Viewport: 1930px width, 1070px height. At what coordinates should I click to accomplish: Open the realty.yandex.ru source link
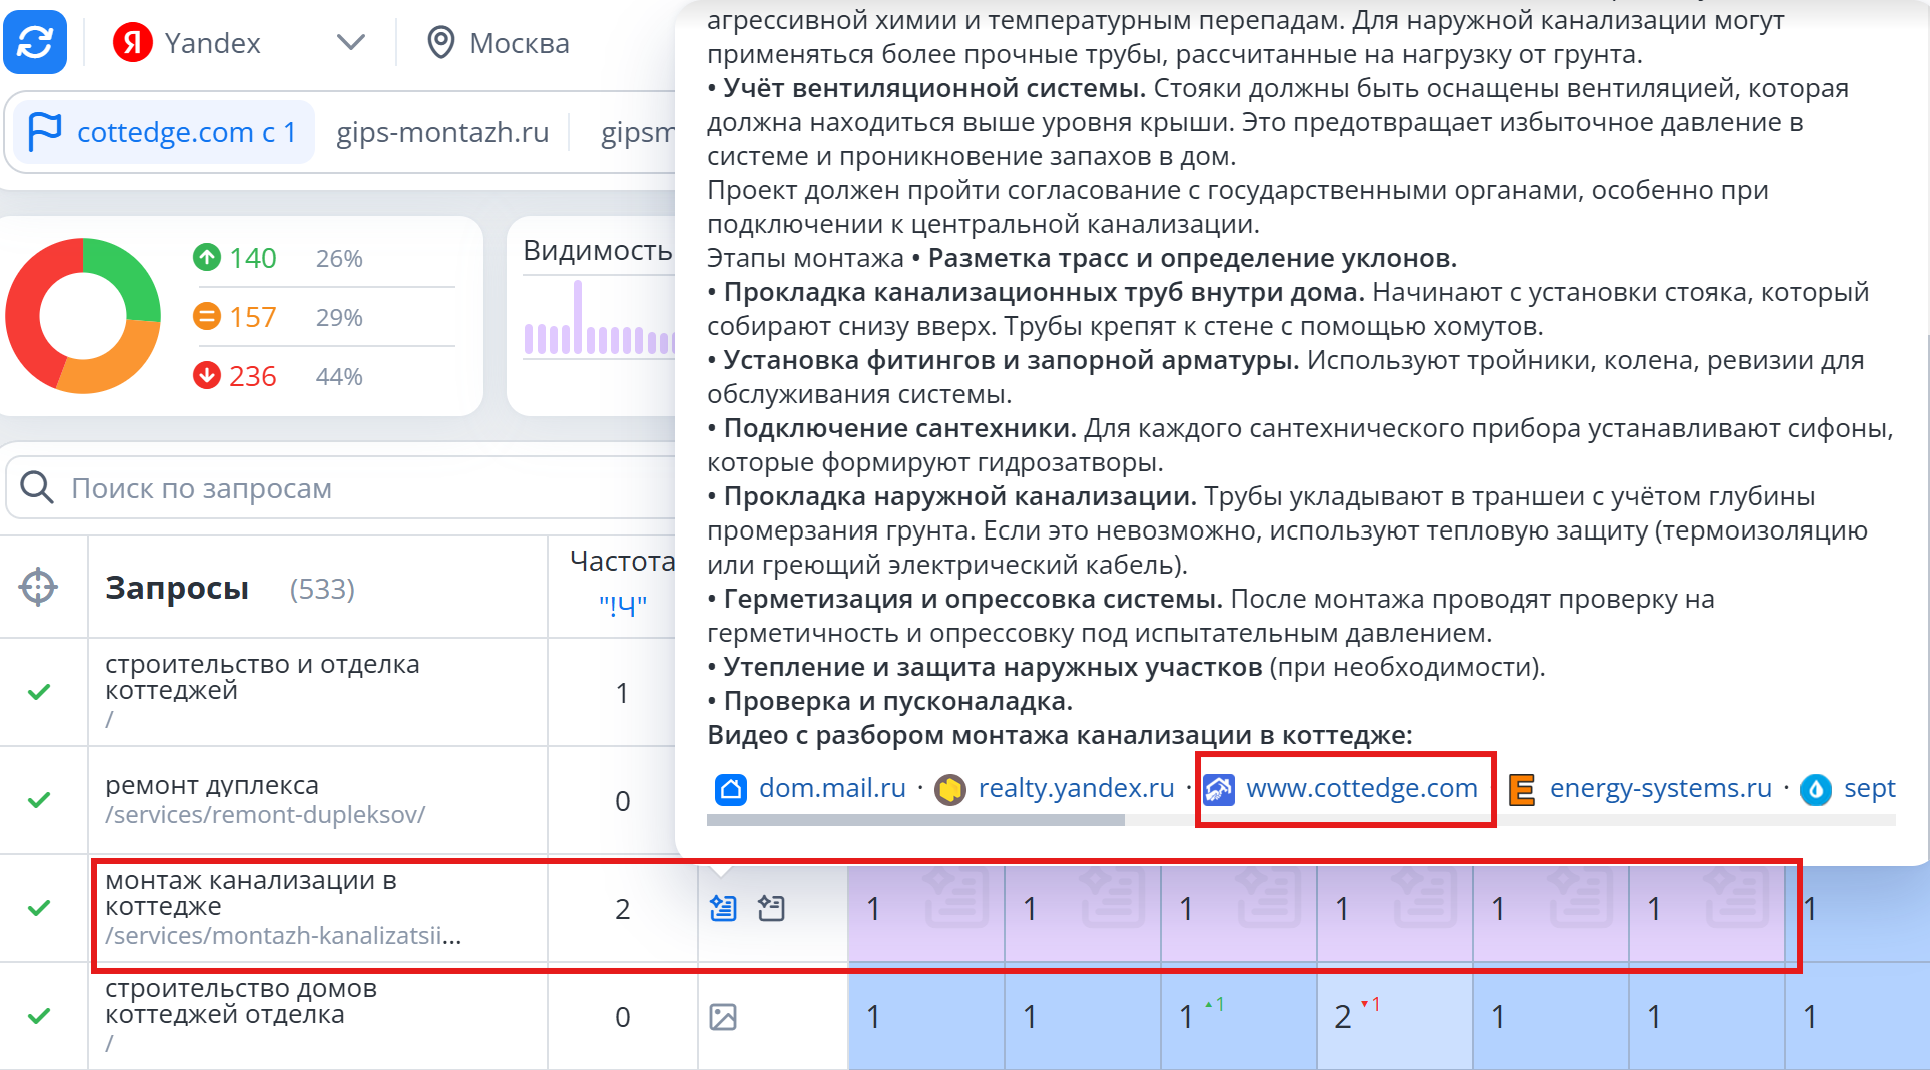click(x=1076, y=788)
